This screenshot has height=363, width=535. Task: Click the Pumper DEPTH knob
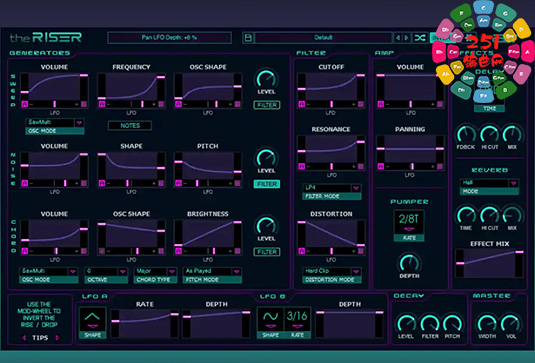pos(409,263)
